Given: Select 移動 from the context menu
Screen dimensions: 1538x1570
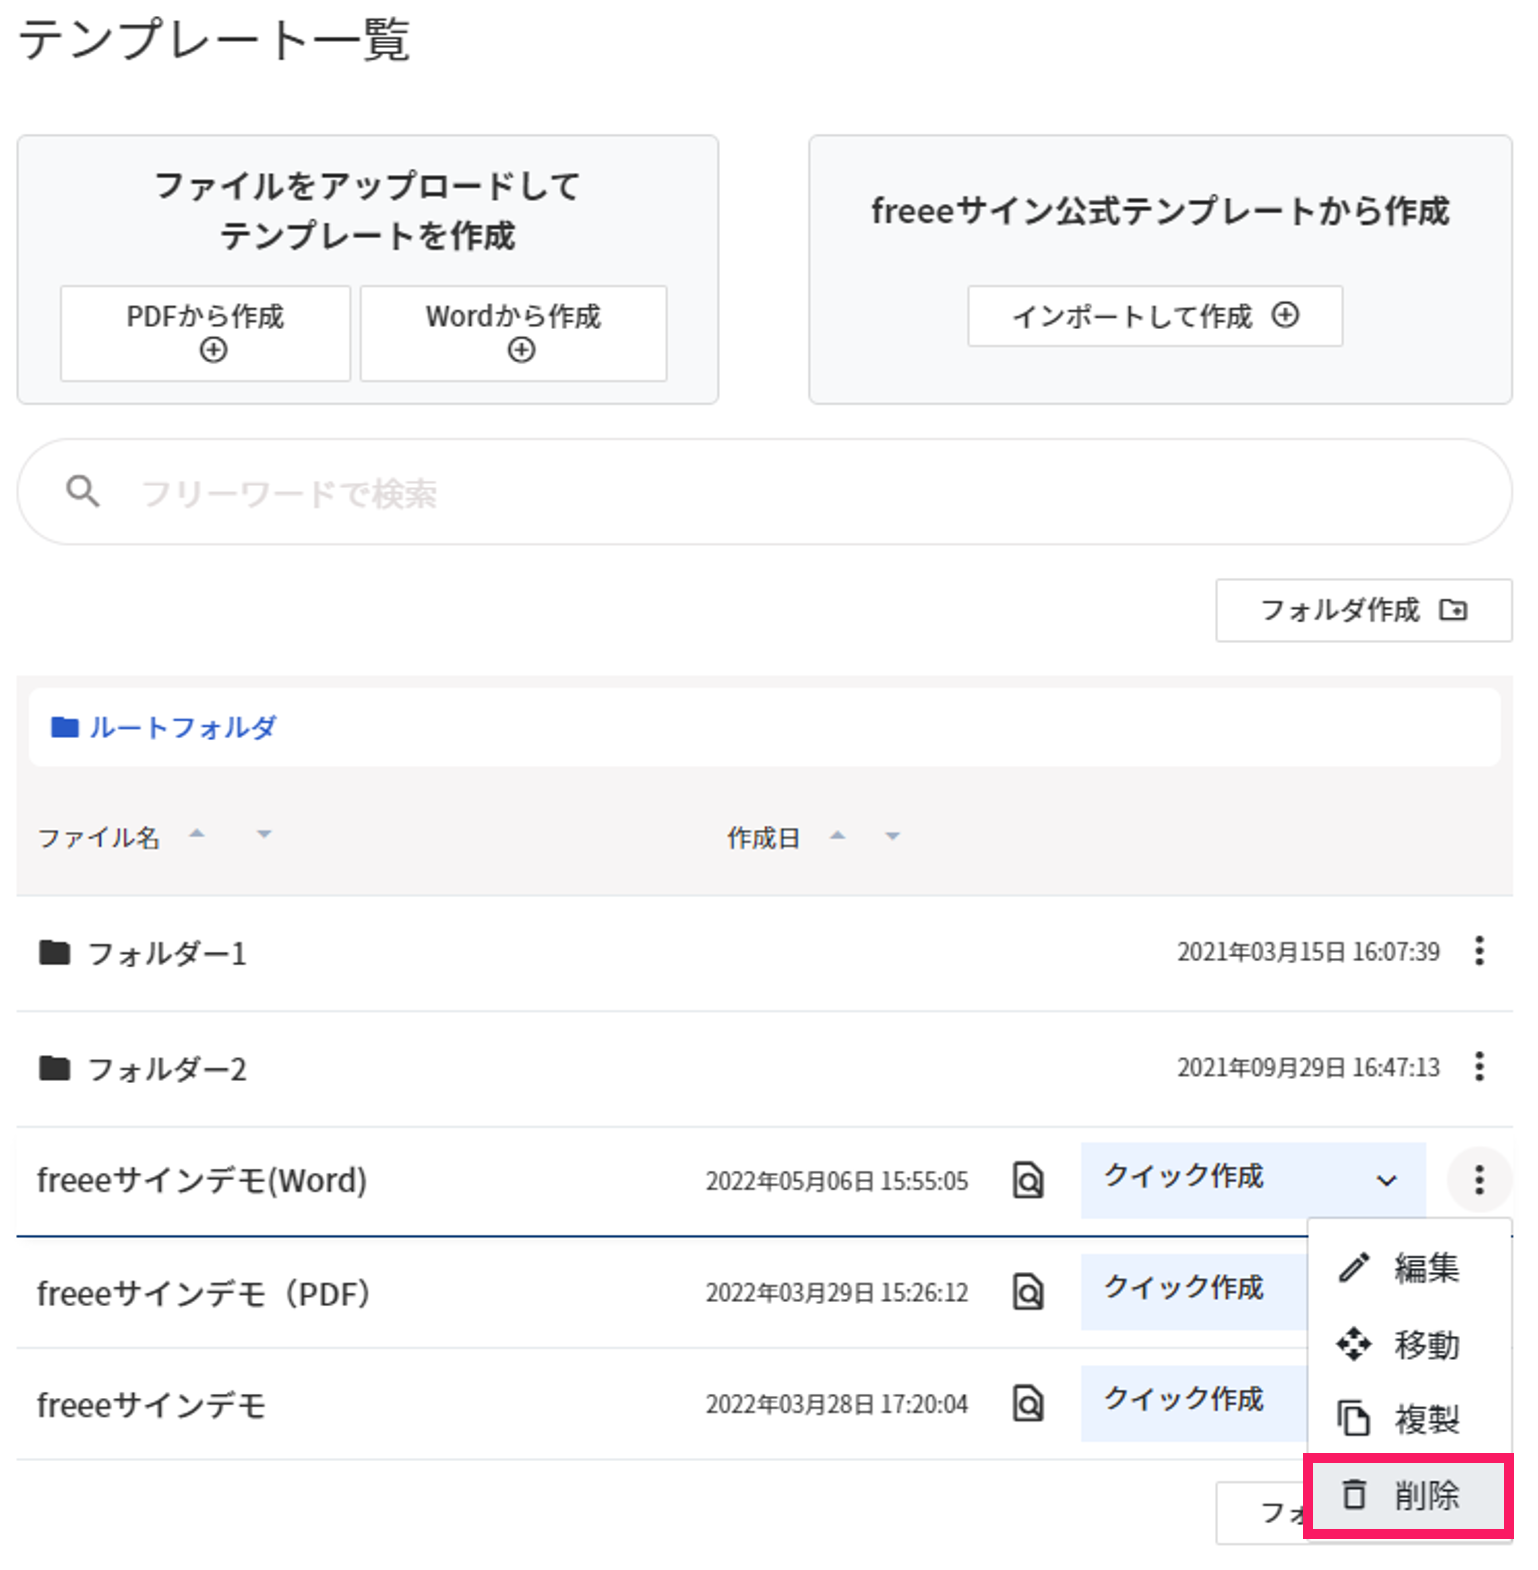Looking at the screenshot, I should (x=1408, y=1345).
